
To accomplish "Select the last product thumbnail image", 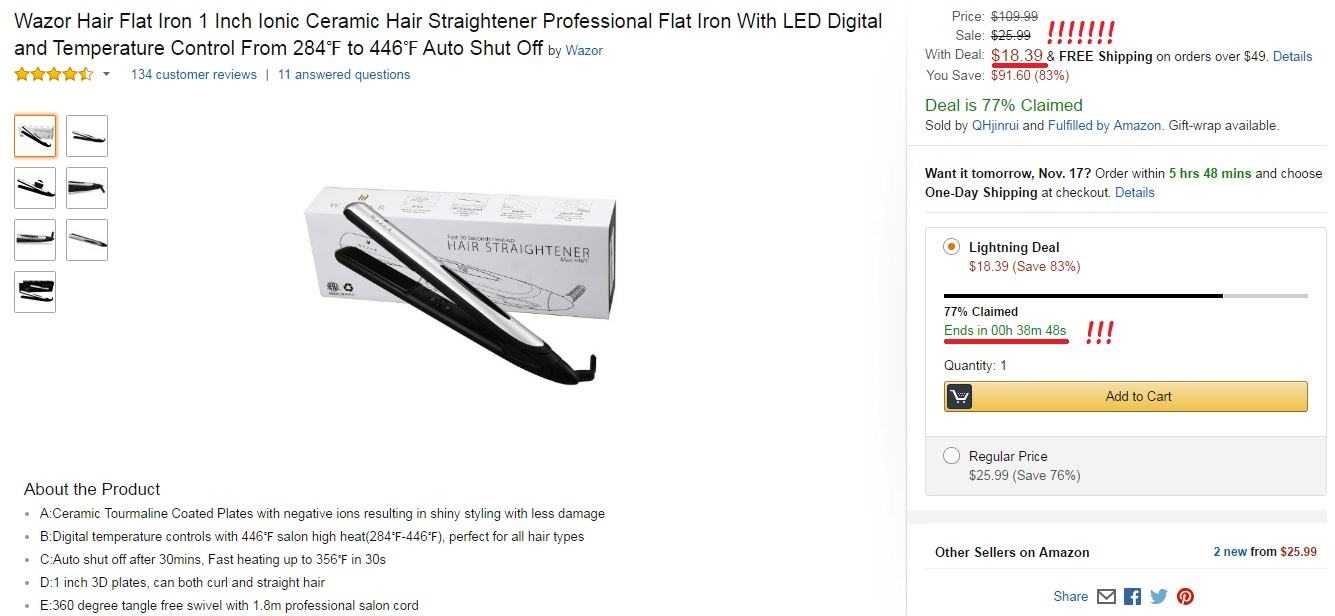I will pos(35,292).
